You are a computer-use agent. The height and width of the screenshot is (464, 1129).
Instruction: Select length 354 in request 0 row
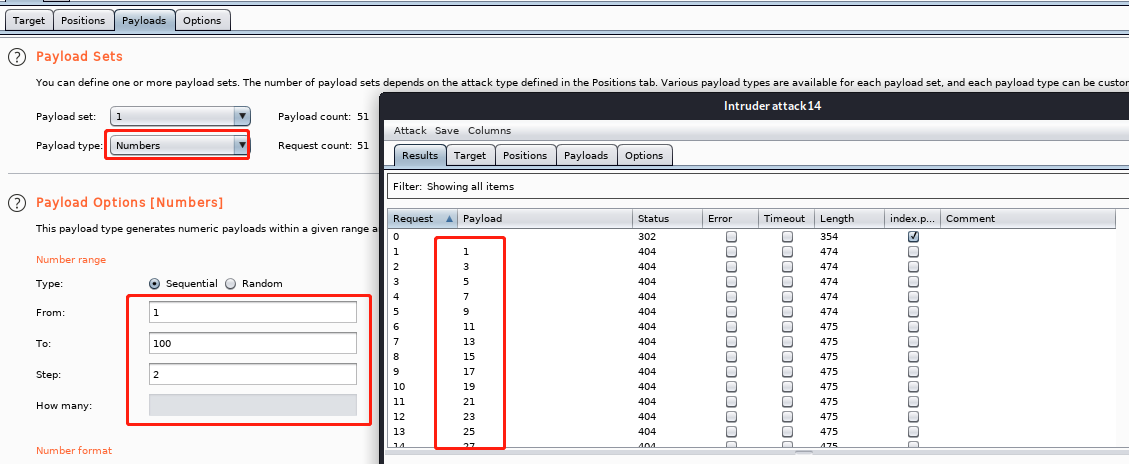point(829,236)
